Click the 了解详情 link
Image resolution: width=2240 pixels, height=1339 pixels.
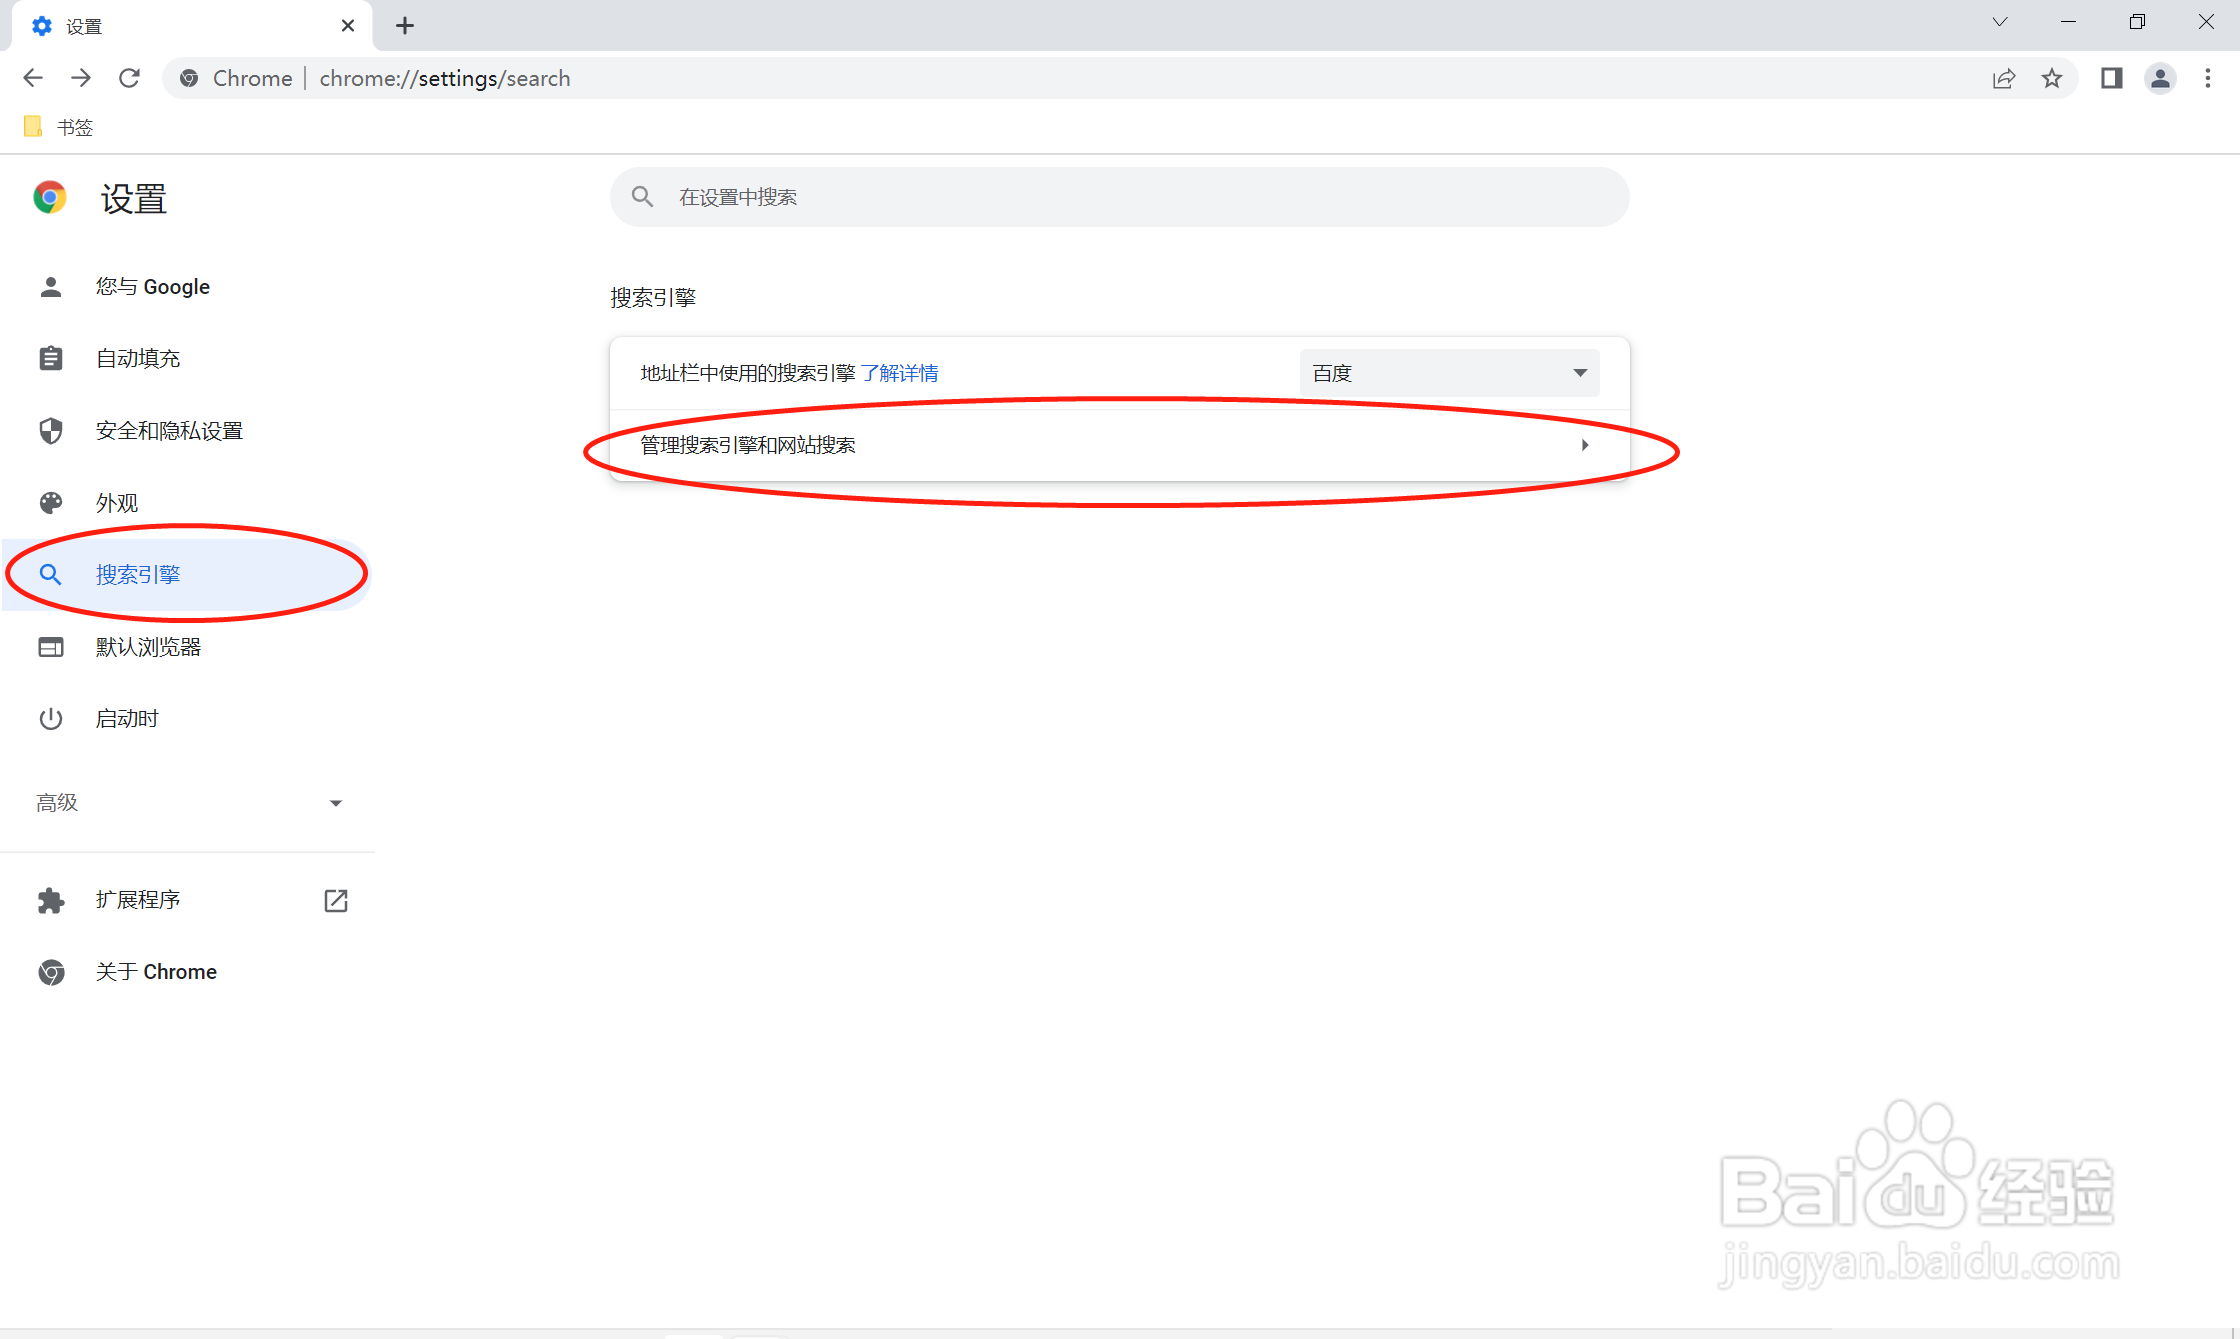(899, 373)
